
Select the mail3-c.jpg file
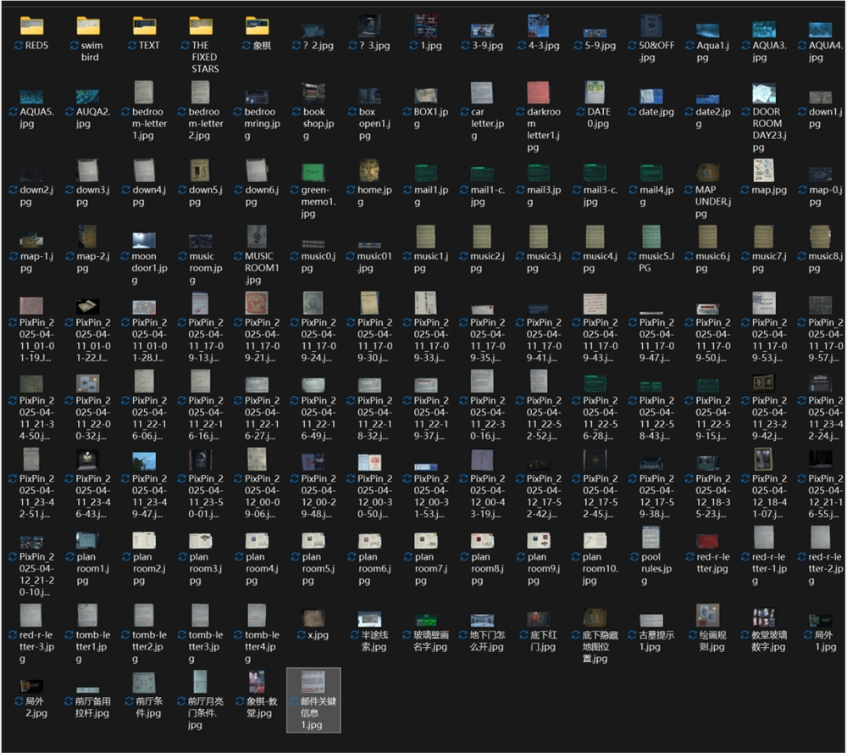[x=595, y=184]
